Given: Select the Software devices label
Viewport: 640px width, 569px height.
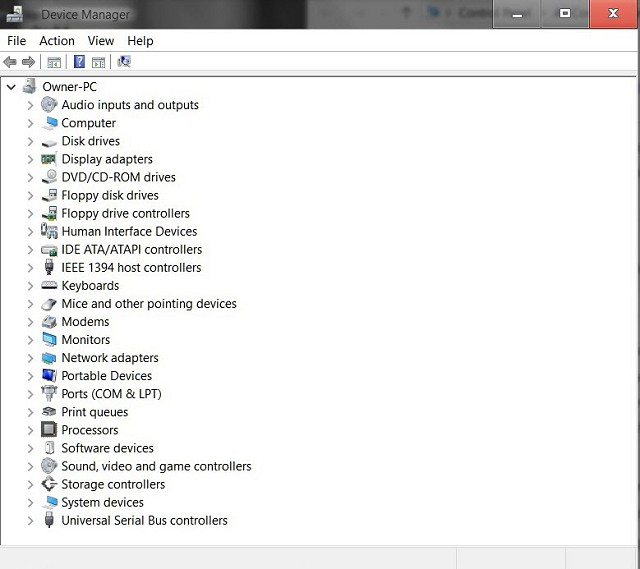Looking at the screenshot, I should click(x=107, y=448).
